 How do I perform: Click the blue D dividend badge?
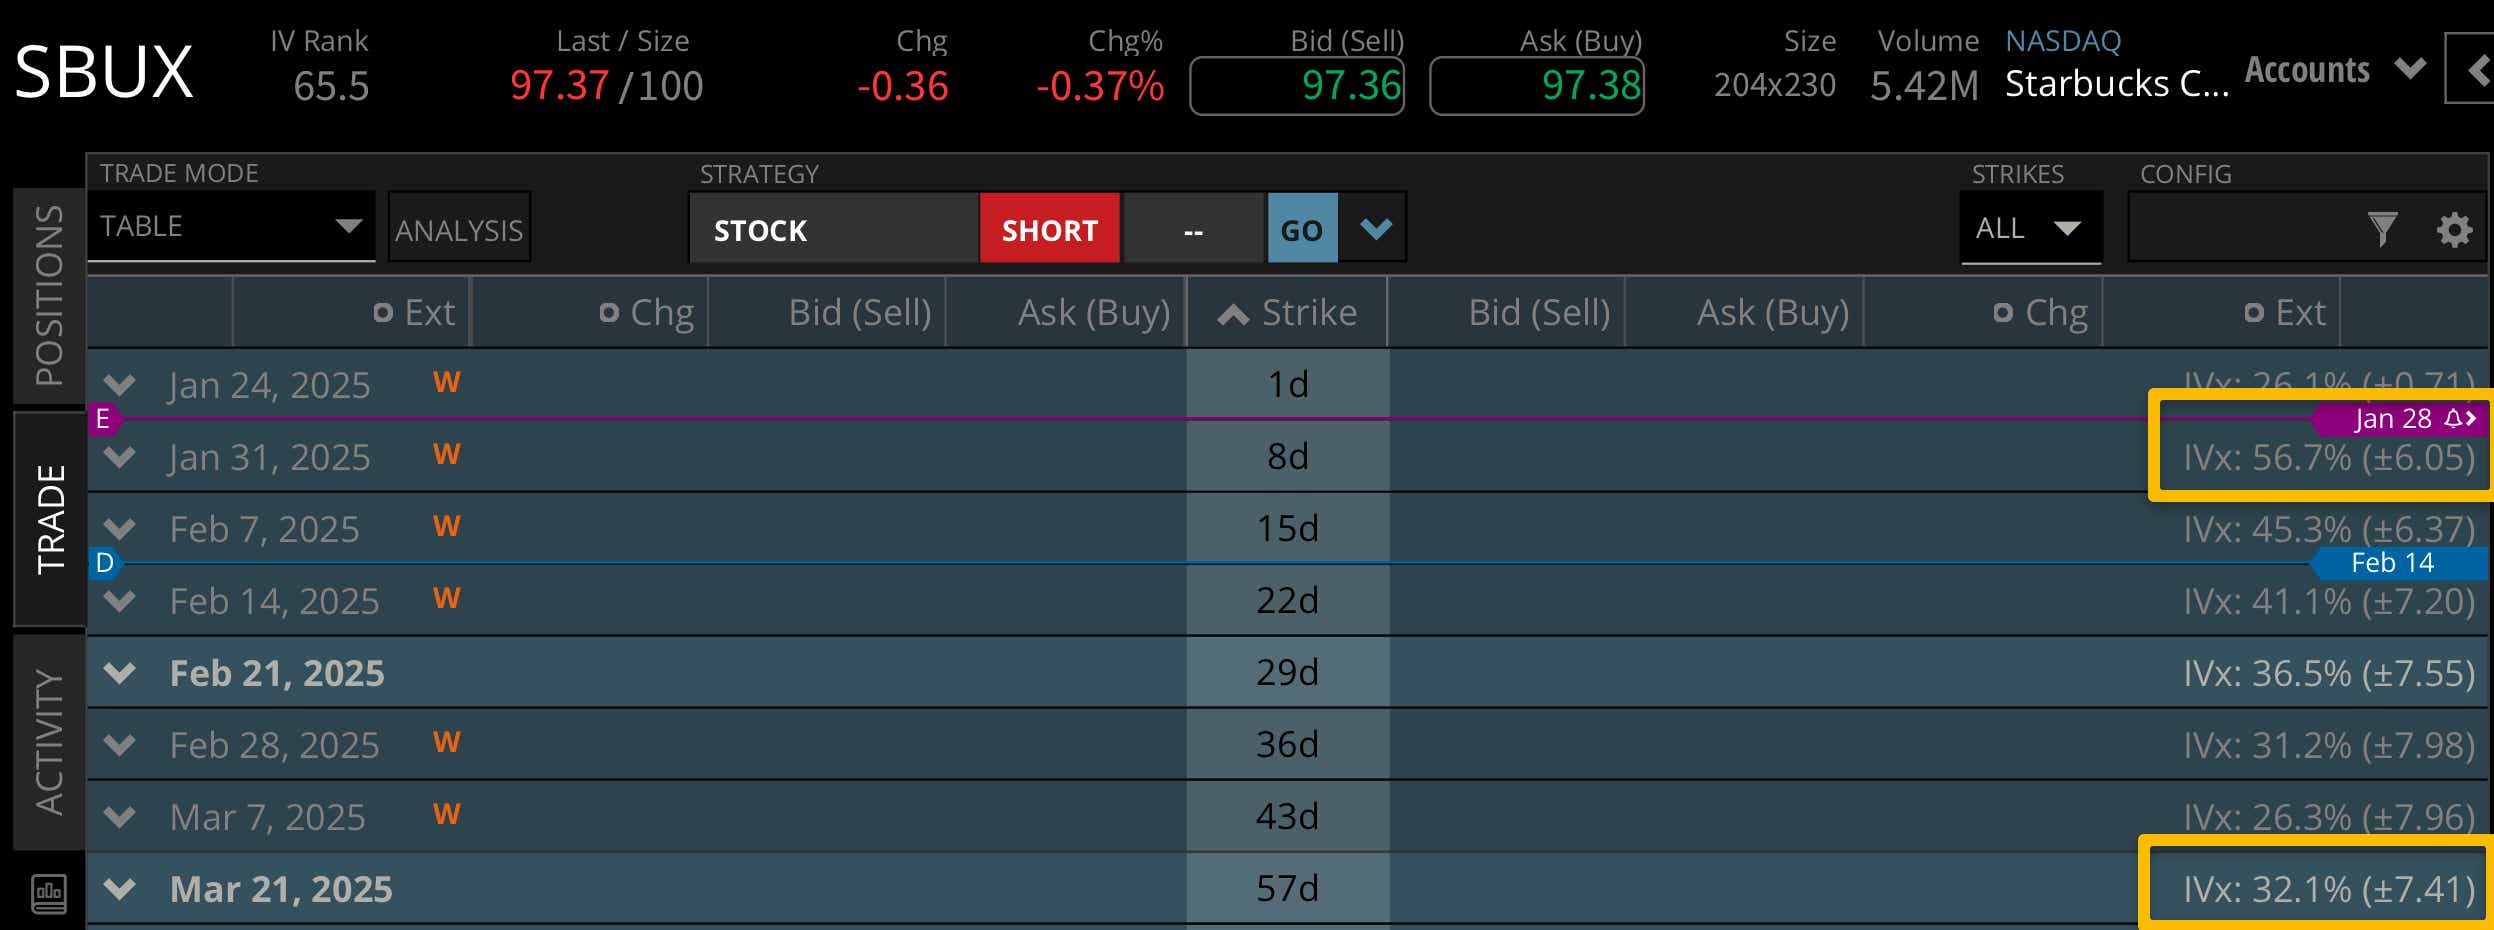(104, 563)
